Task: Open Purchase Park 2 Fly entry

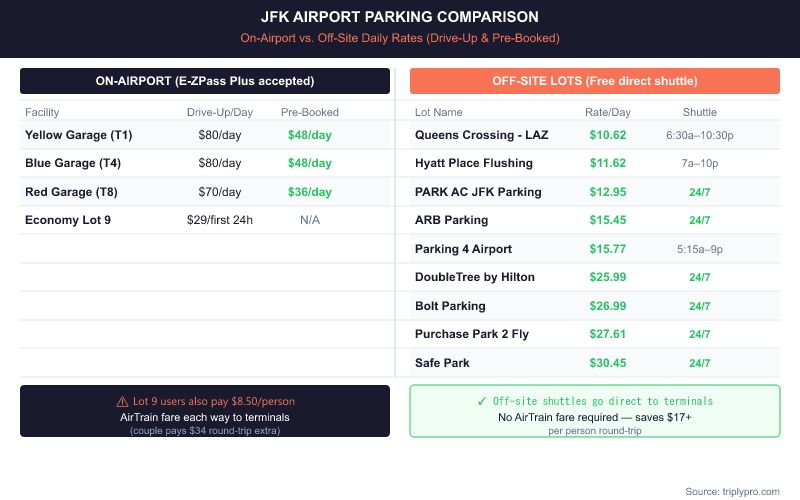Action: click(472, 334)
